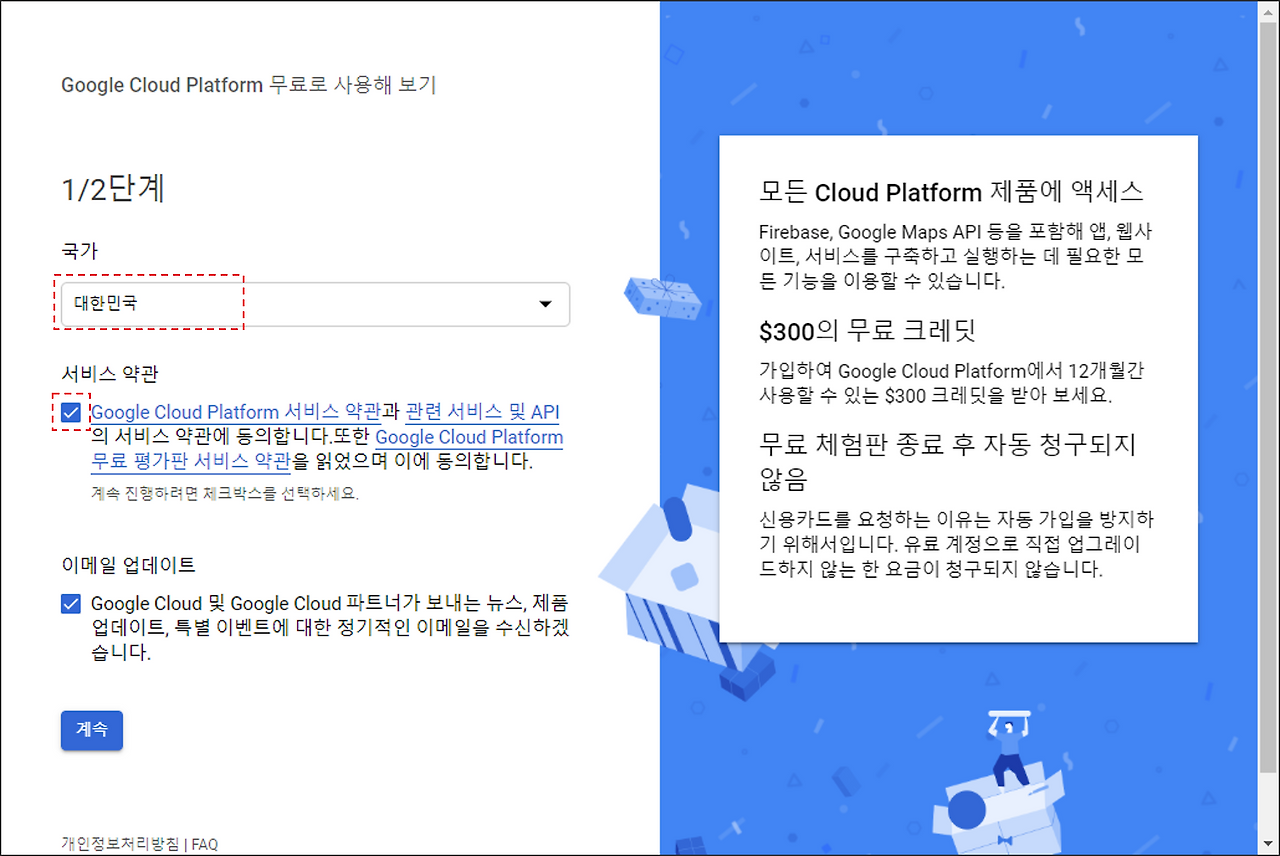This screenshot has height=856, width=1280.
Task: Click the 1/2단계 step heading
Action: [x=113, y=189]
